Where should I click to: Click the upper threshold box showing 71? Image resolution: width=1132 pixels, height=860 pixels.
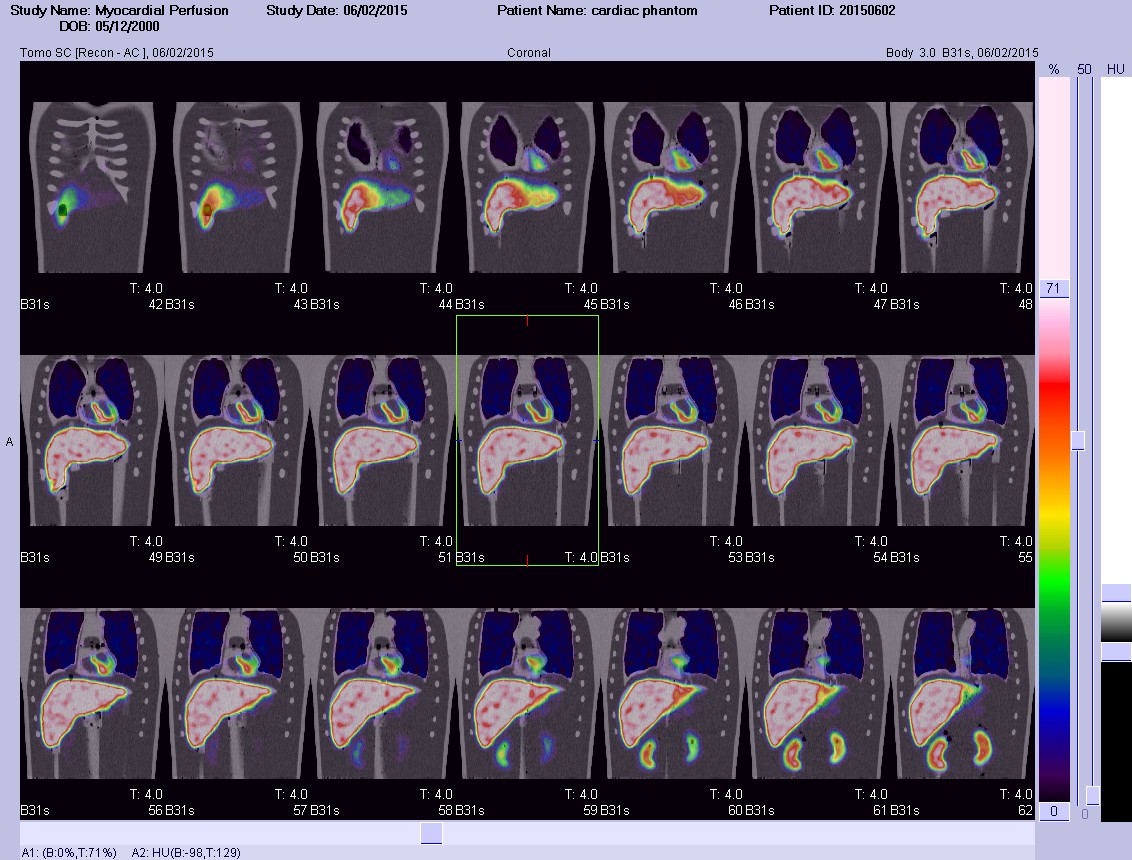pyautogui.click(x=1053, y=288)
